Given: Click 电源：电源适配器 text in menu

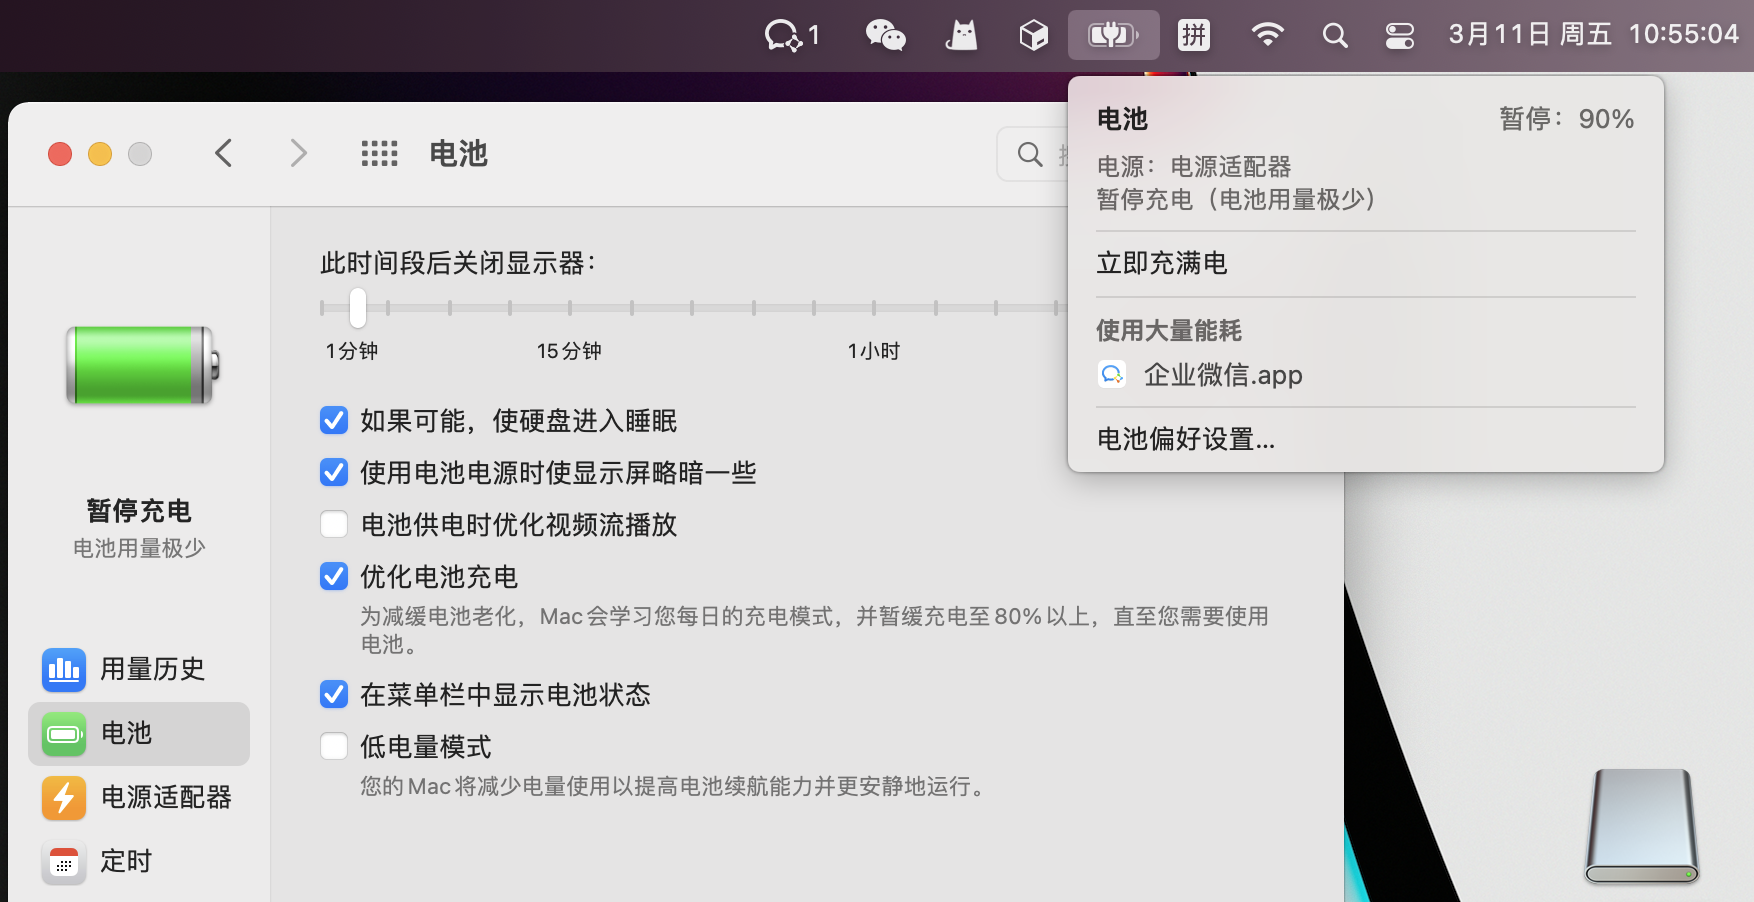Looking at the screenshot, I should pos(1194,166).
